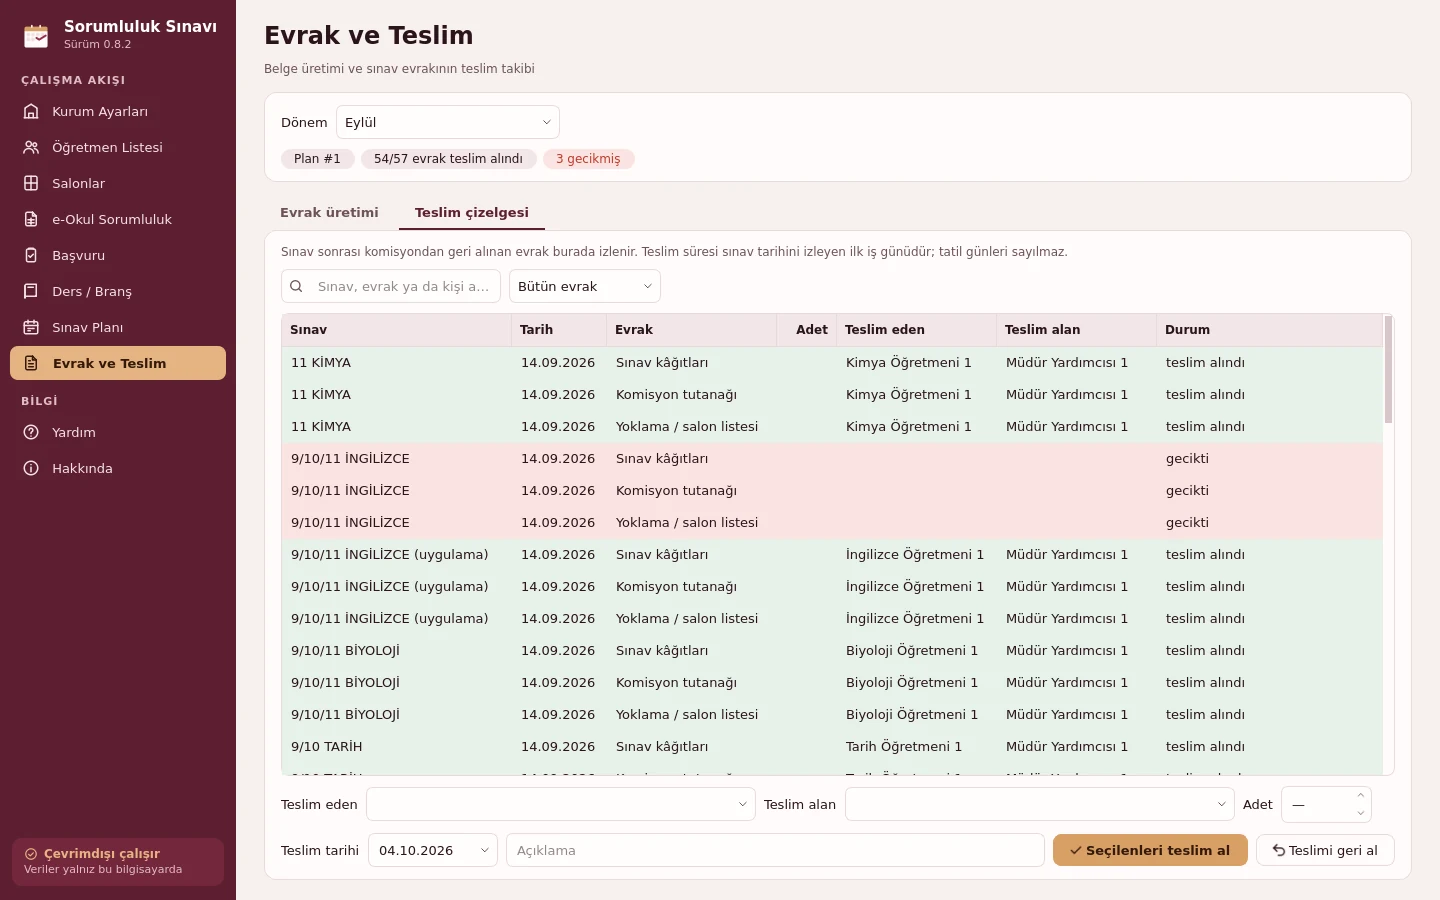Select overdue 9/10/11 İNGİLİZCE Yoklama / salon listesi row
1440x900 pixels.
[x=832, y=523]
